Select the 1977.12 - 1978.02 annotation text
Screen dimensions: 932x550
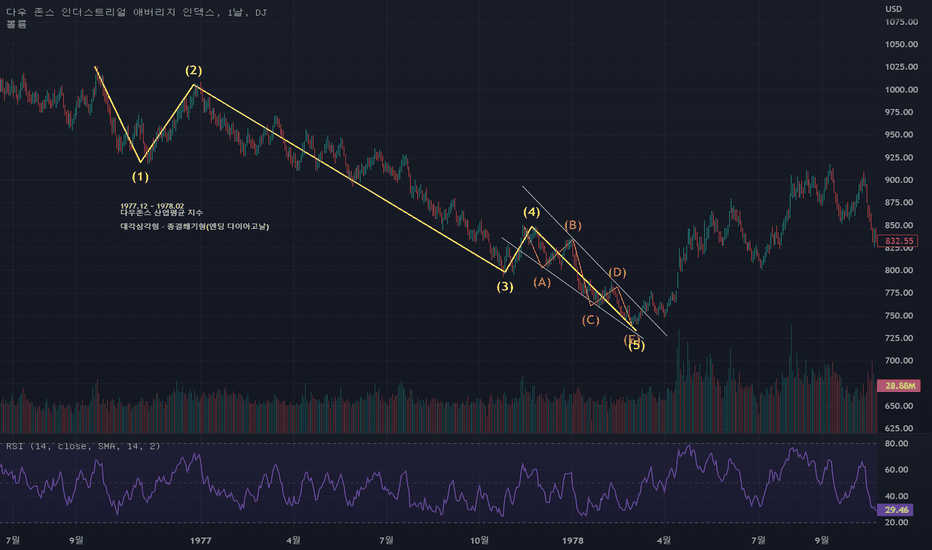(x=152, y=206)
